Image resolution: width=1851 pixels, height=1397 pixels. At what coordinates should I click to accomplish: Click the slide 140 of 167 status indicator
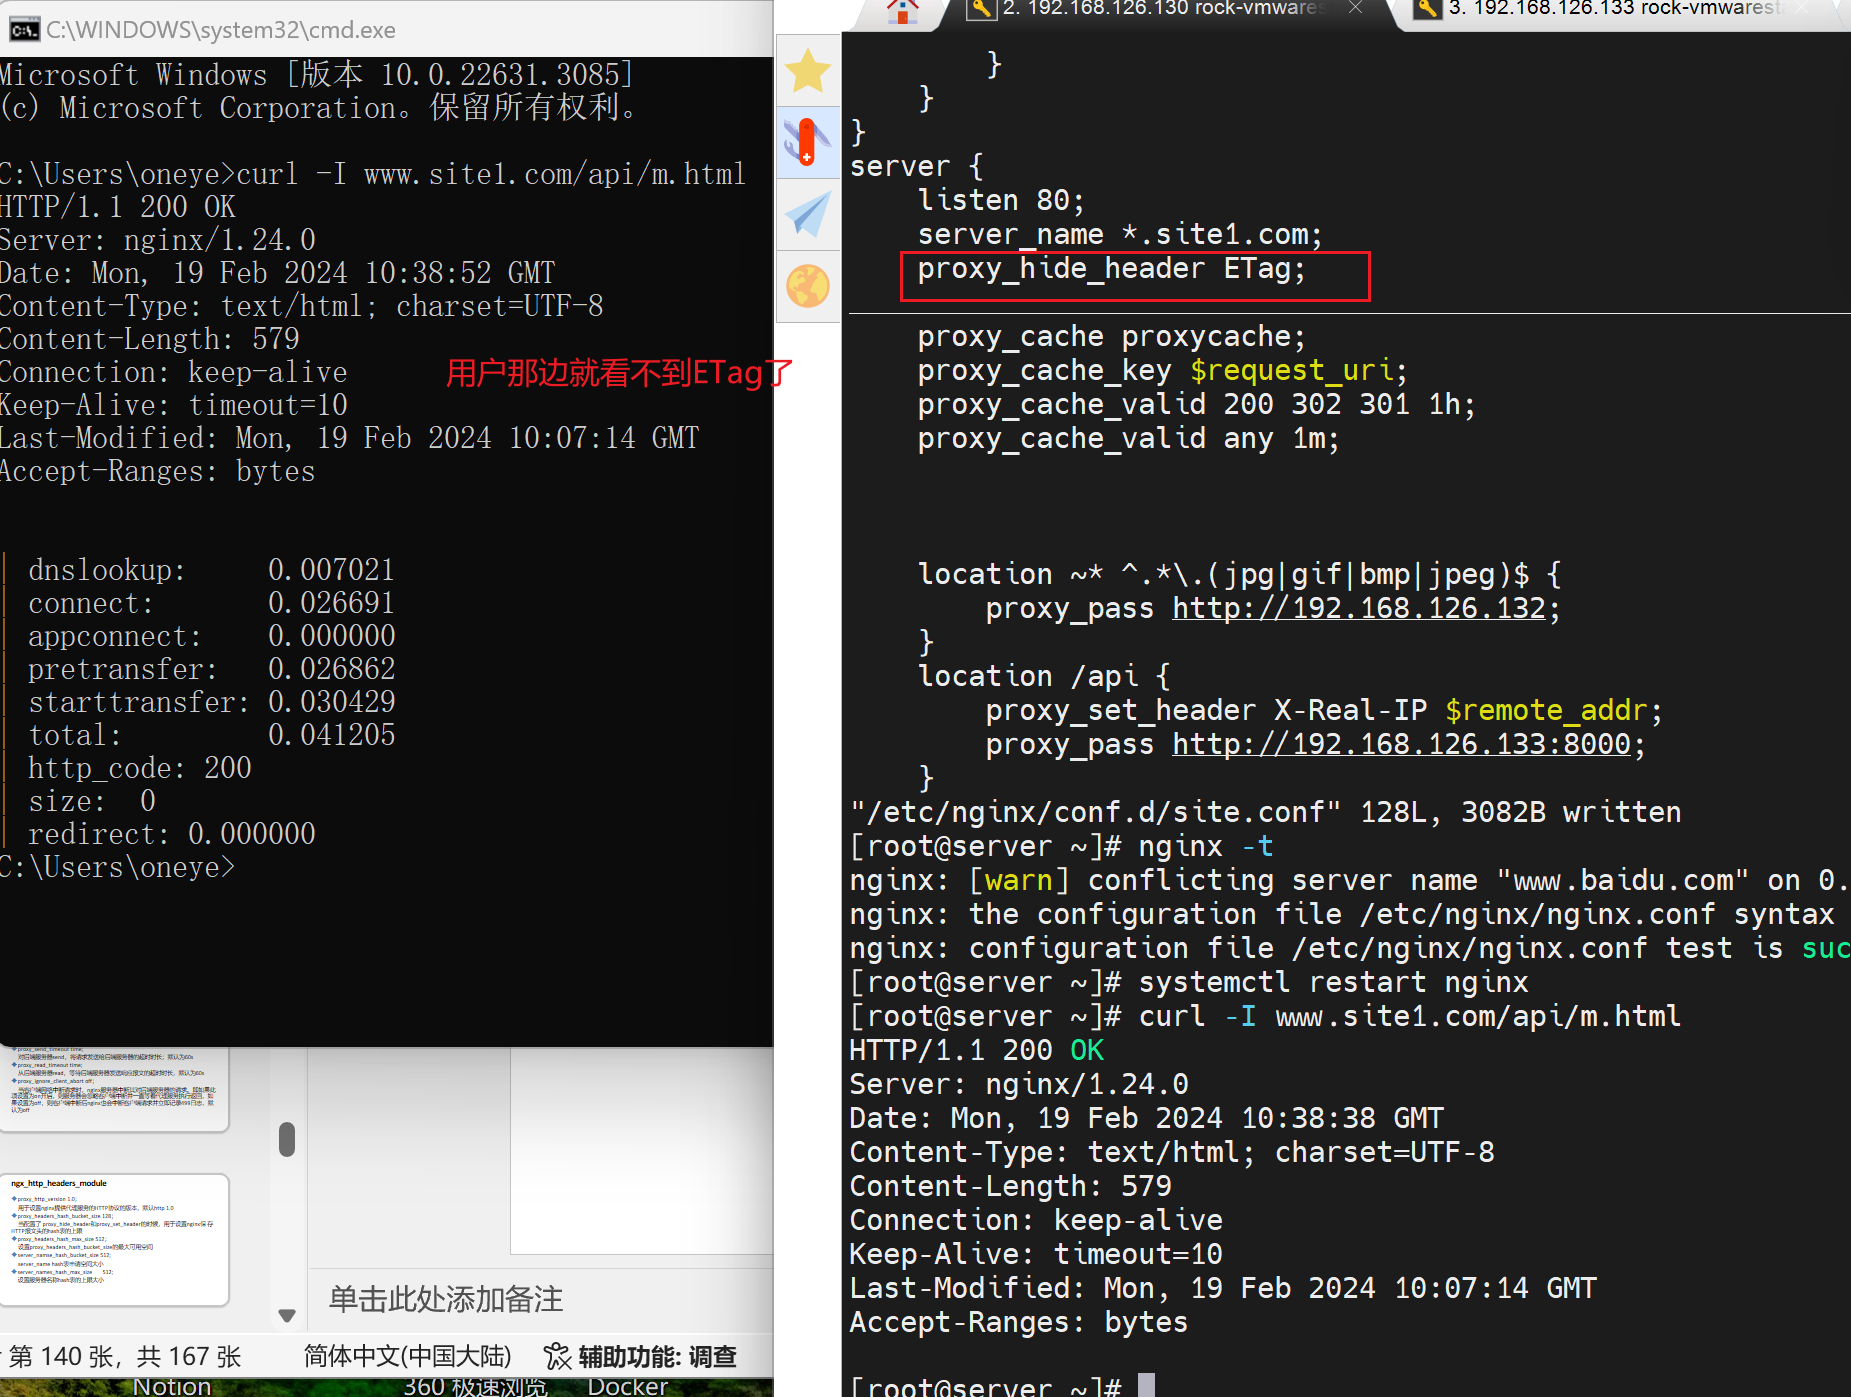click(125, 1356)
